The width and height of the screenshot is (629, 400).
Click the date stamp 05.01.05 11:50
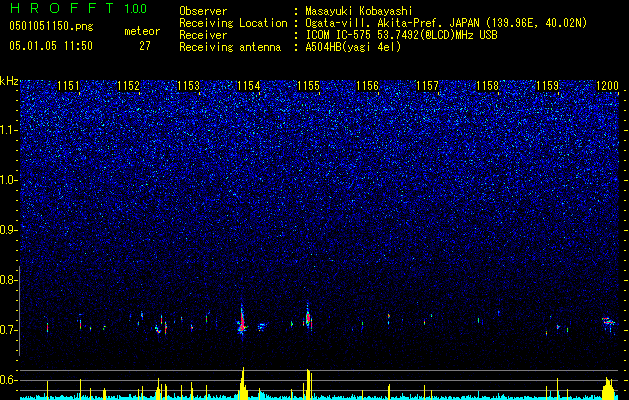tap(51, 46)
